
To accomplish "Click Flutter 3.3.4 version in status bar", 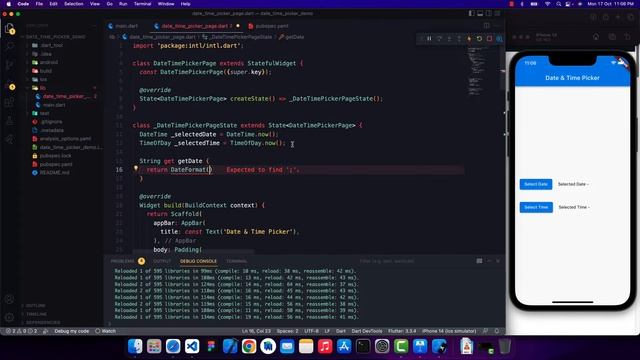I will click(402, 331).
